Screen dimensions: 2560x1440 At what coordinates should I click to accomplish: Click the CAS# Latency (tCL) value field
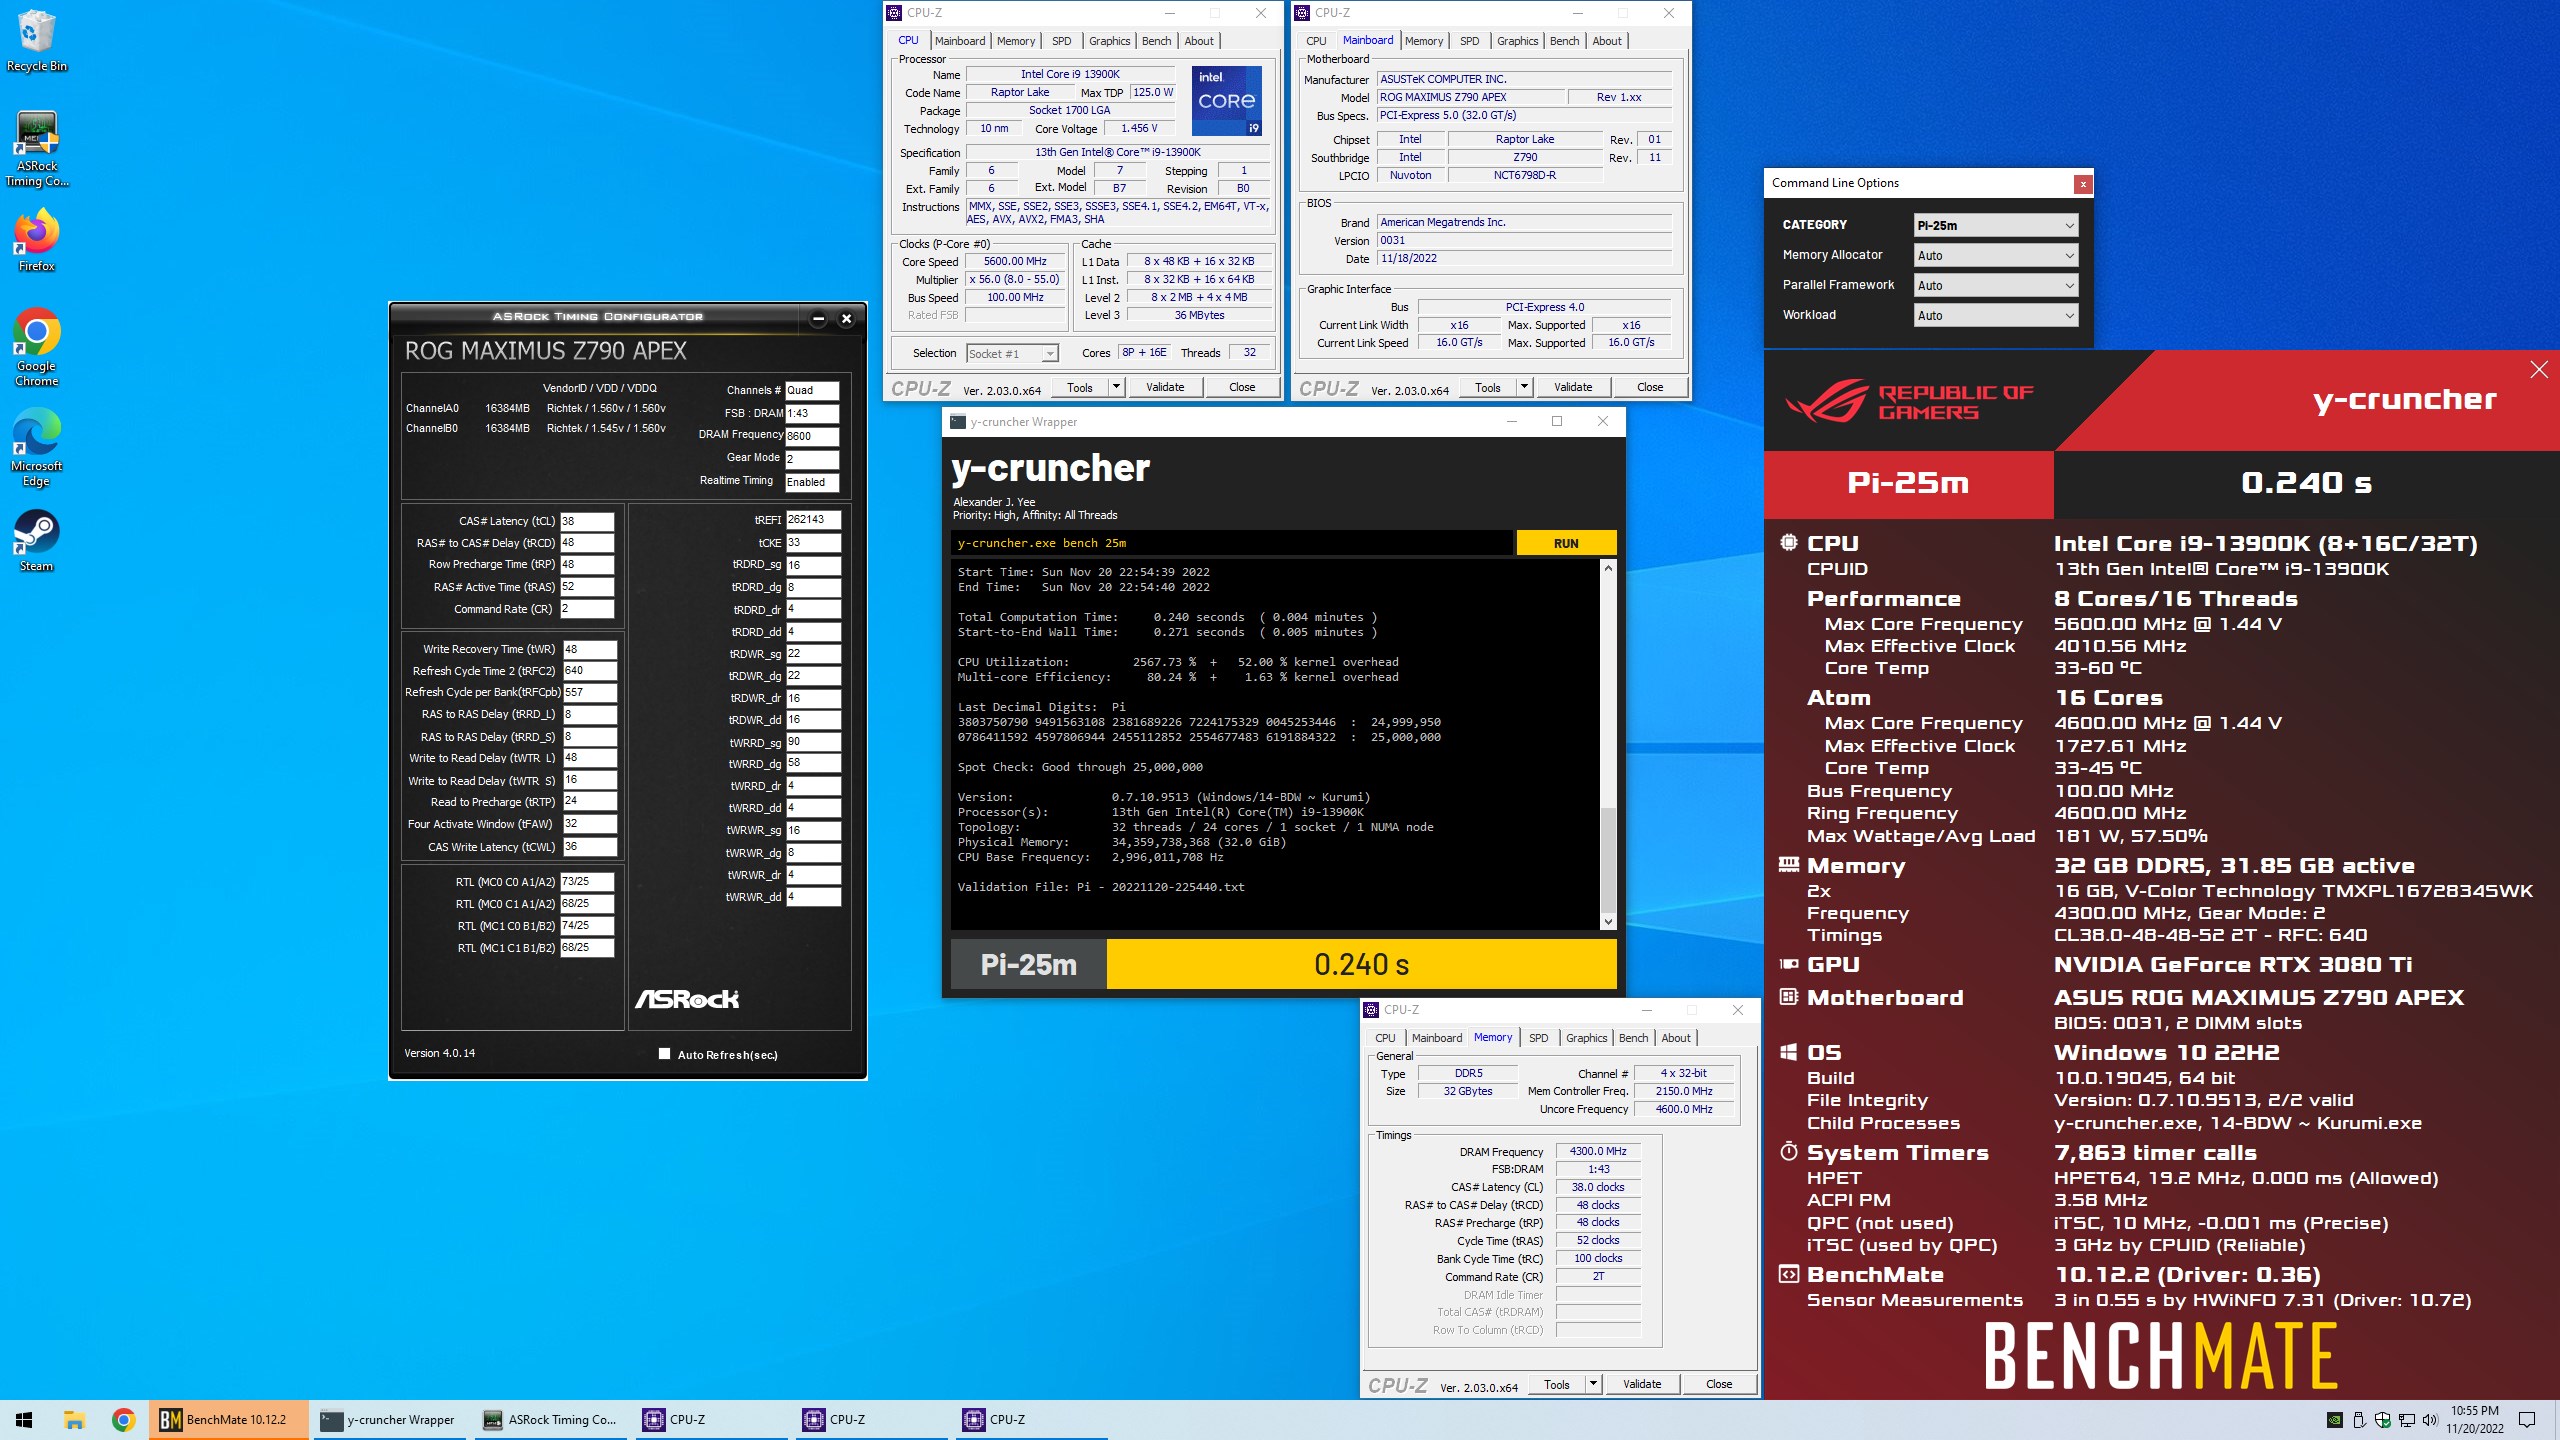pyautogui.click(x=587, y=521)
